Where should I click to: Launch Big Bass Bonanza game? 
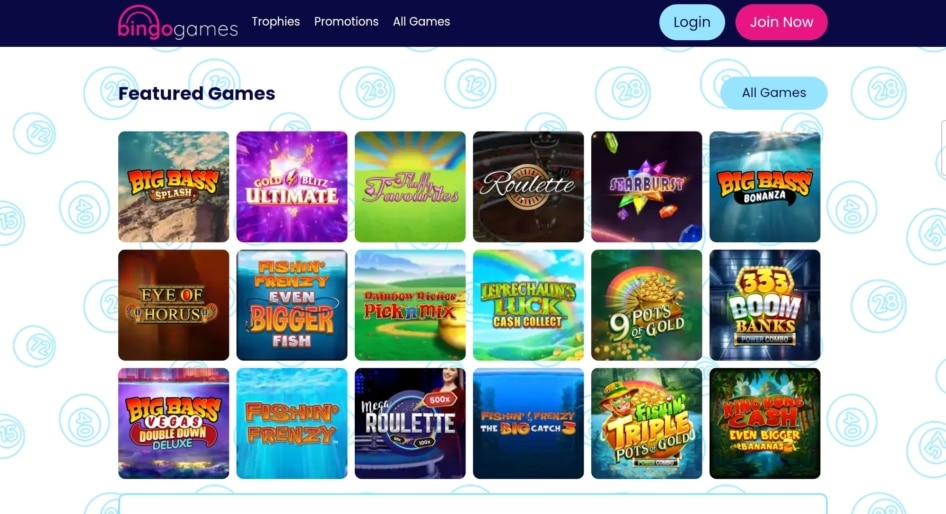coord(765,186)
